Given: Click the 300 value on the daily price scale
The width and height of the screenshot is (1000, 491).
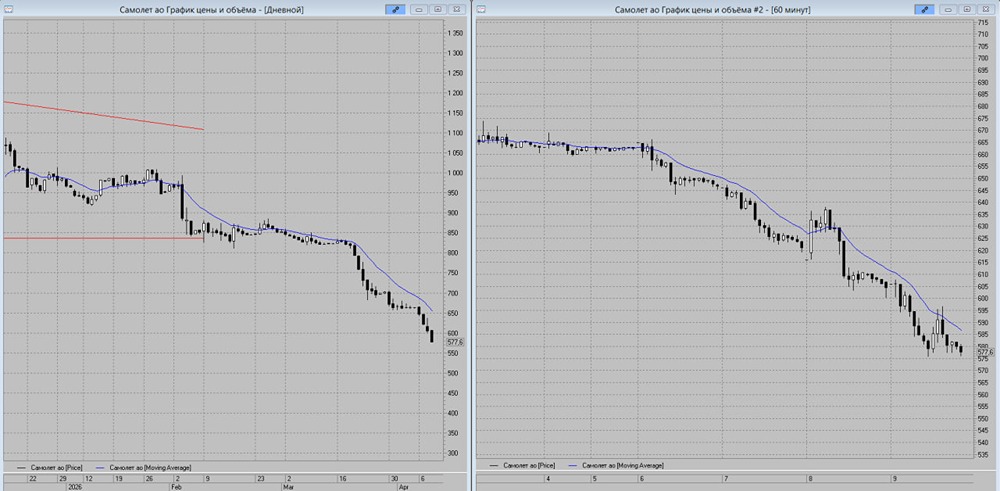Looking at the screenshot, I should point(453,453).
